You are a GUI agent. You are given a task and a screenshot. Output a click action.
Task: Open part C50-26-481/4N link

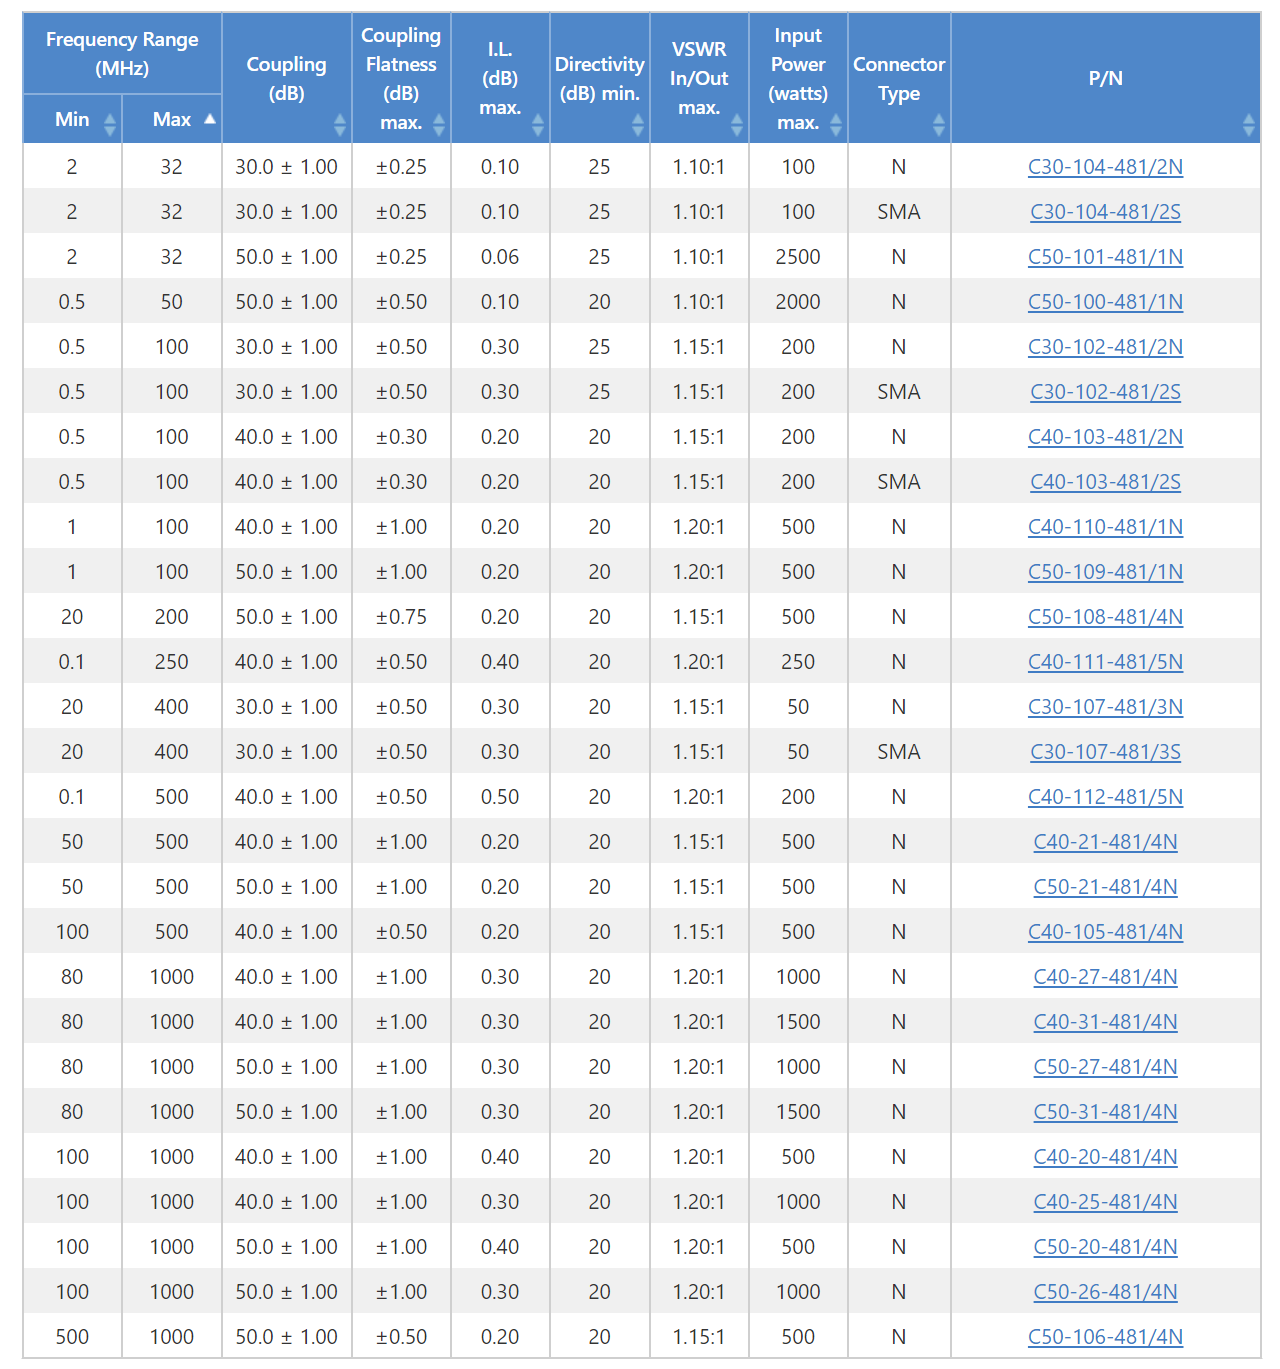pyautogui.click(x=1105, y=1292)
